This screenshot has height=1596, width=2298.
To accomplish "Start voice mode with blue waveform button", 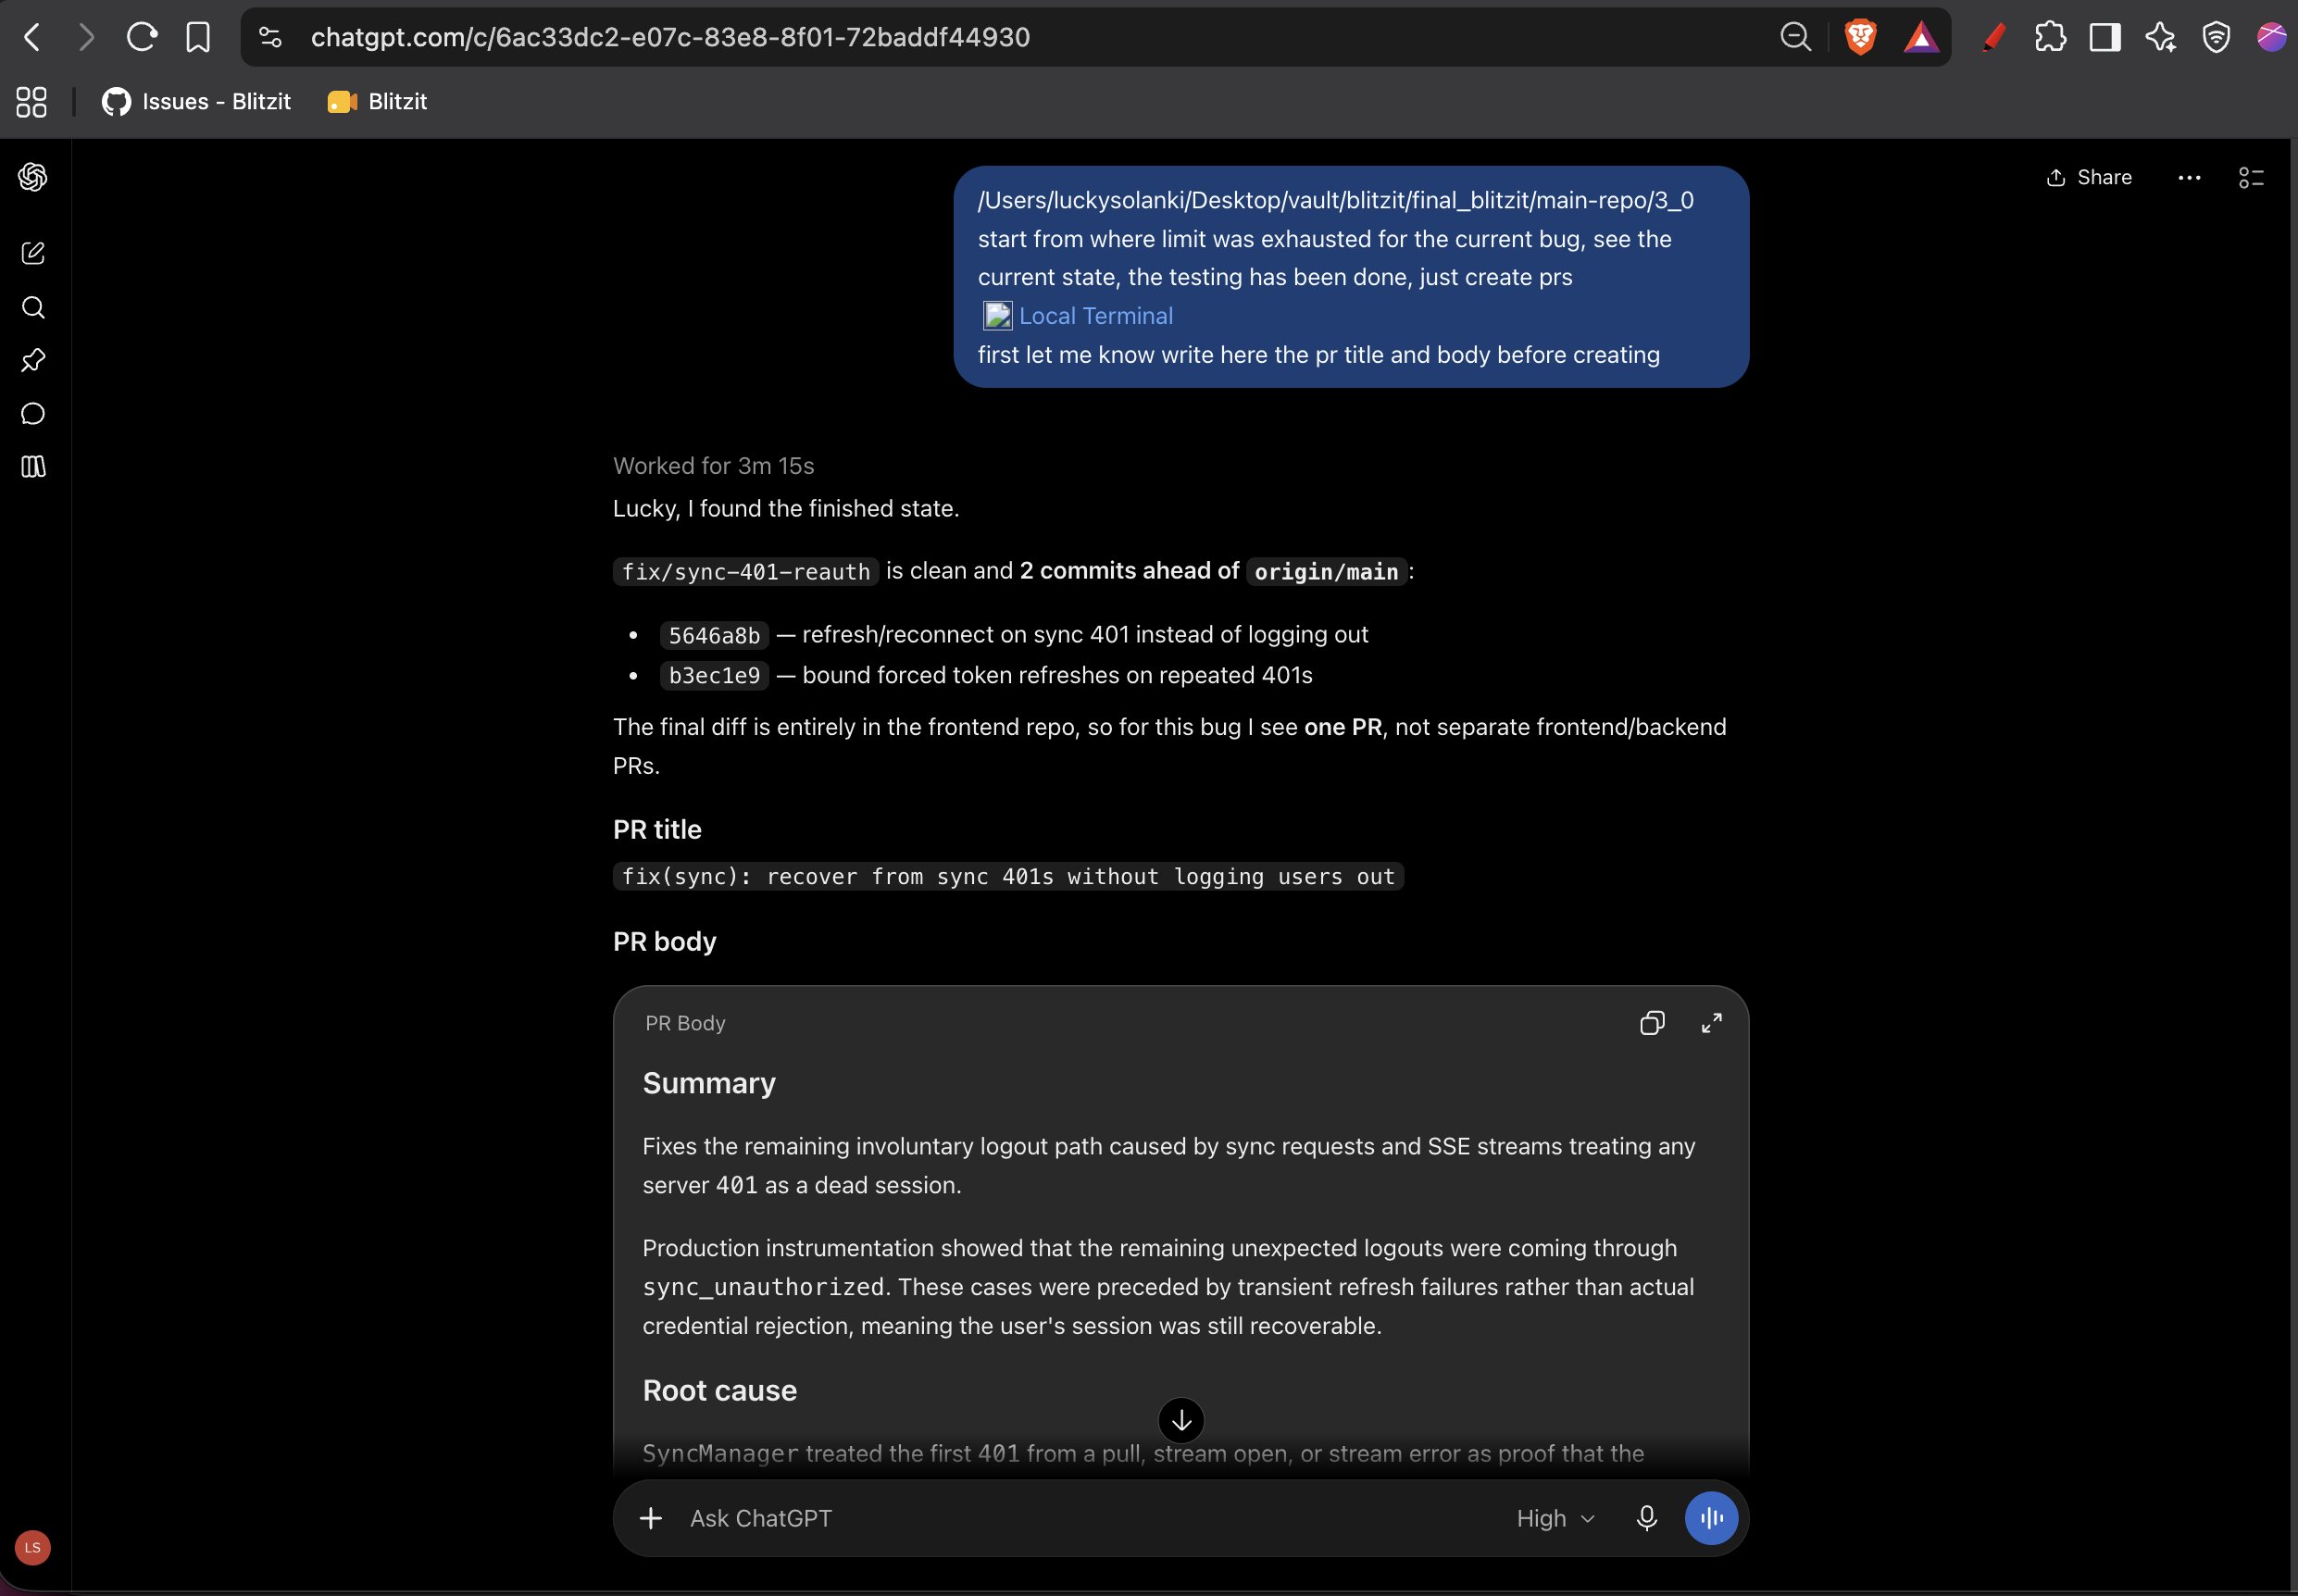I will click(x=1711, y=1518).
